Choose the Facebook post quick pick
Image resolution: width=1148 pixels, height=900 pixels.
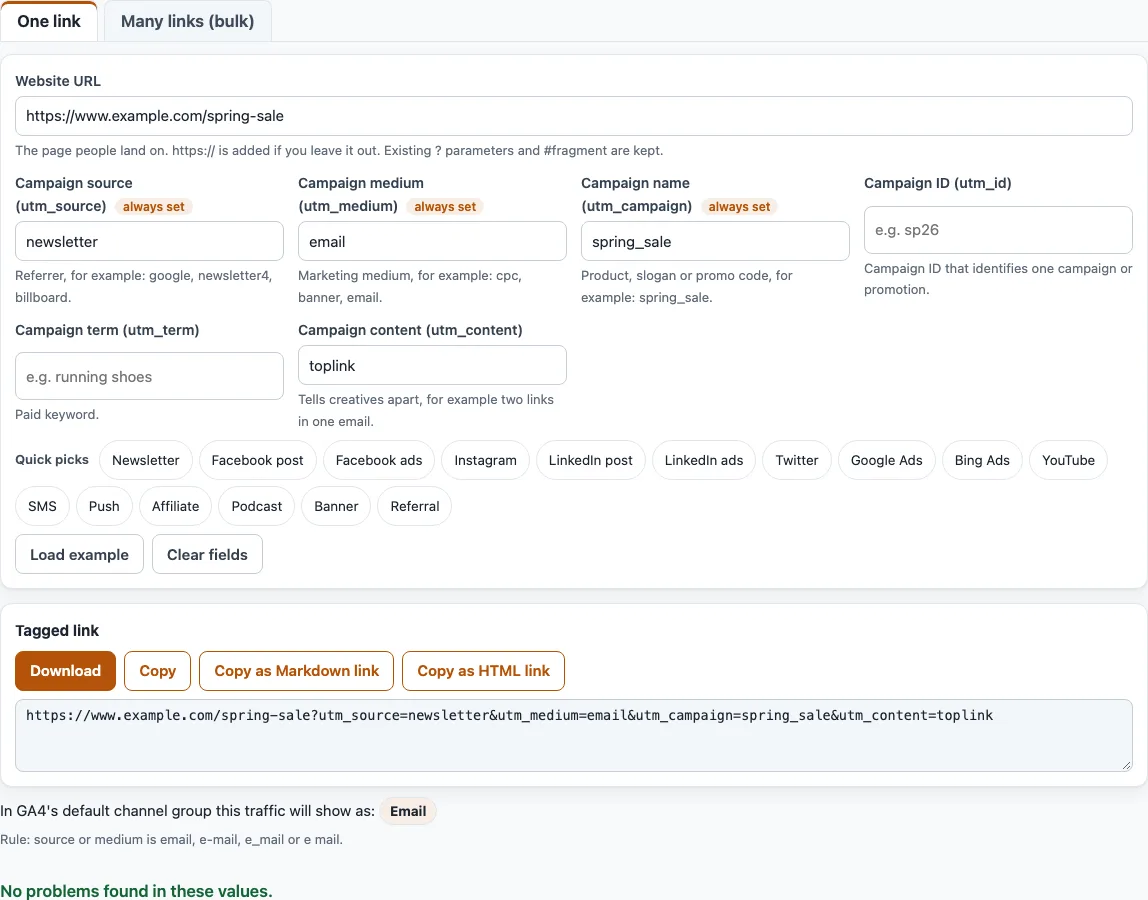(x=257, y=460)
